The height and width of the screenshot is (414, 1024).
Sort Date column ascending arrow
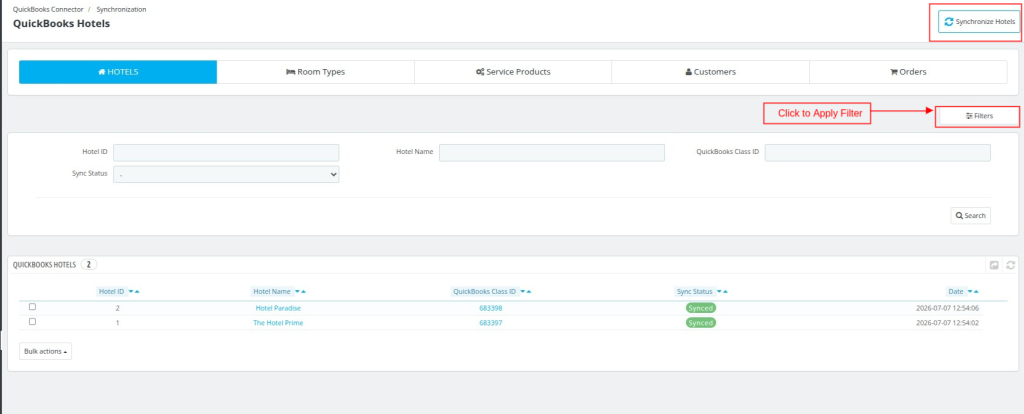pyautogui.click(x=976, y=291)
